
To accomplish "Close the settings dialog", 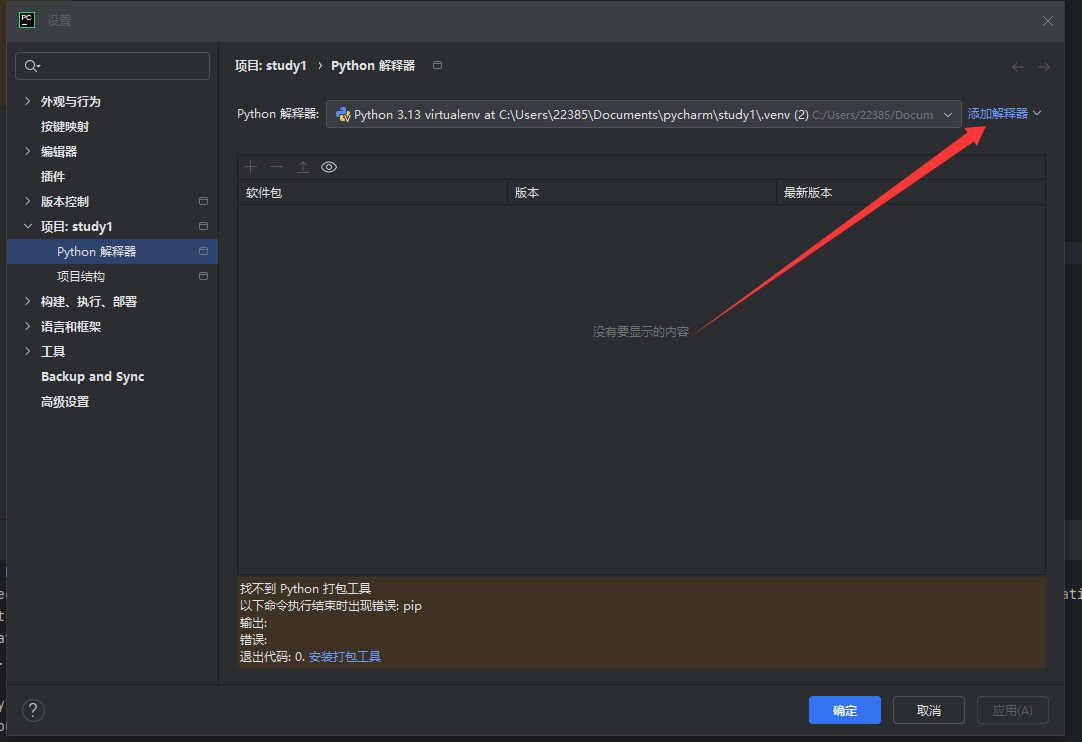I will point(1047,21).
